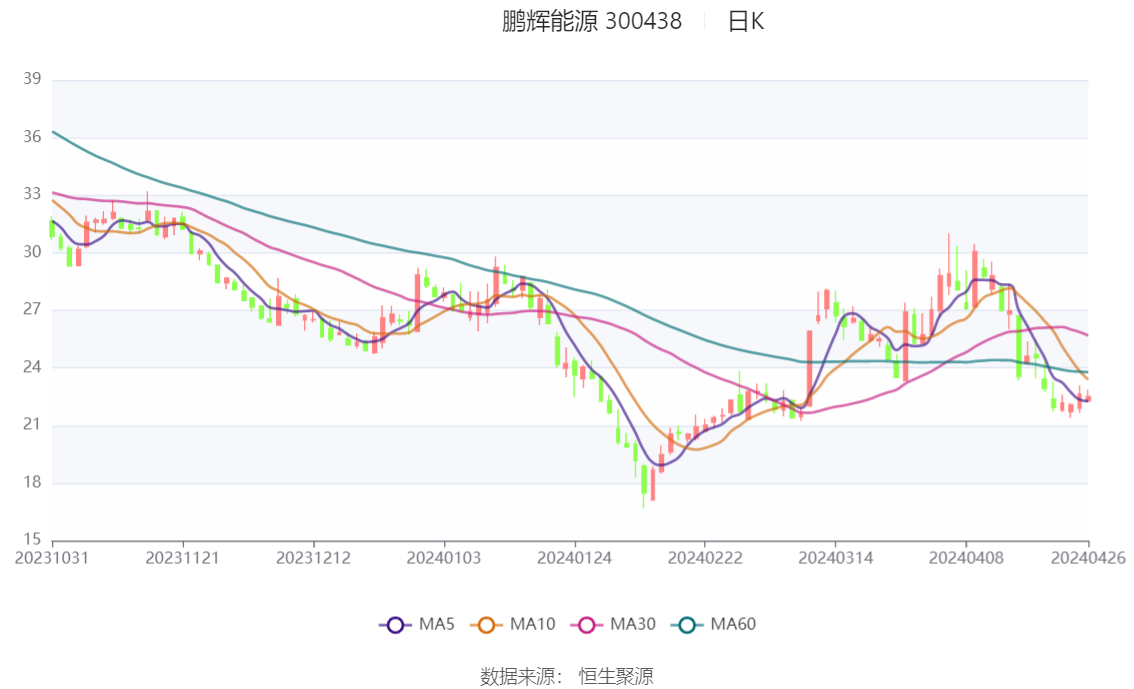Click the 日K chart type label
The height and width of the screenshot is (689, 1134).
coord(746,21)
